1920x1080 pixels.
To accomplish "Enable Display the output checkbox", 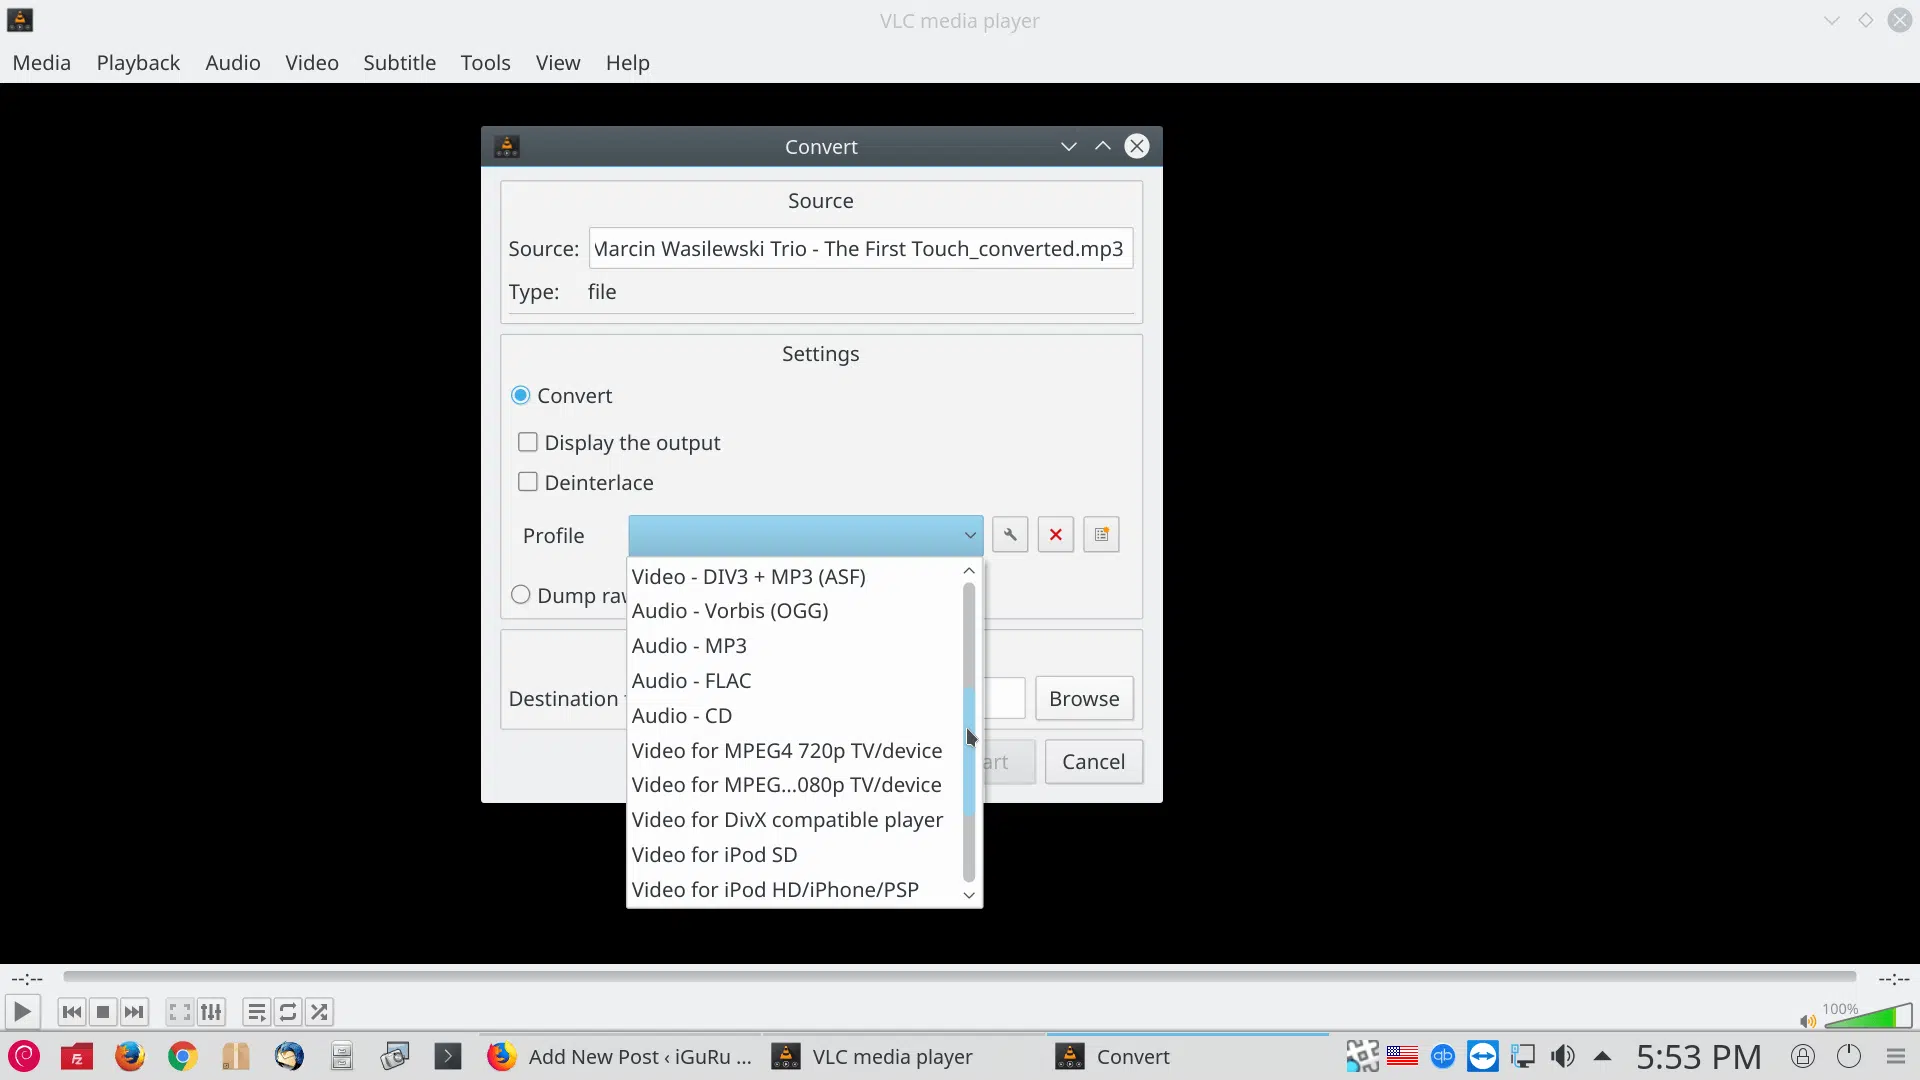I will pyautogui.click(x=527, y=442).
